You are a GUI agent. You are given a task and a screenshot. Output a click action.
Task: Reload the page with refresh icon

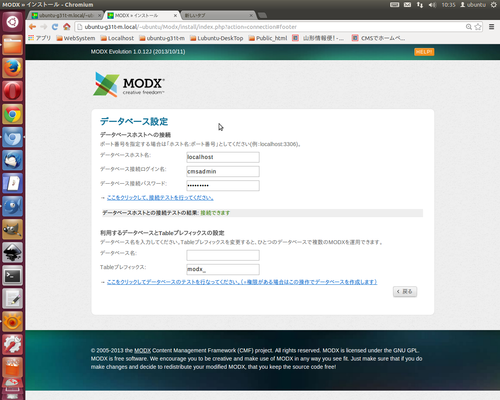55,27
